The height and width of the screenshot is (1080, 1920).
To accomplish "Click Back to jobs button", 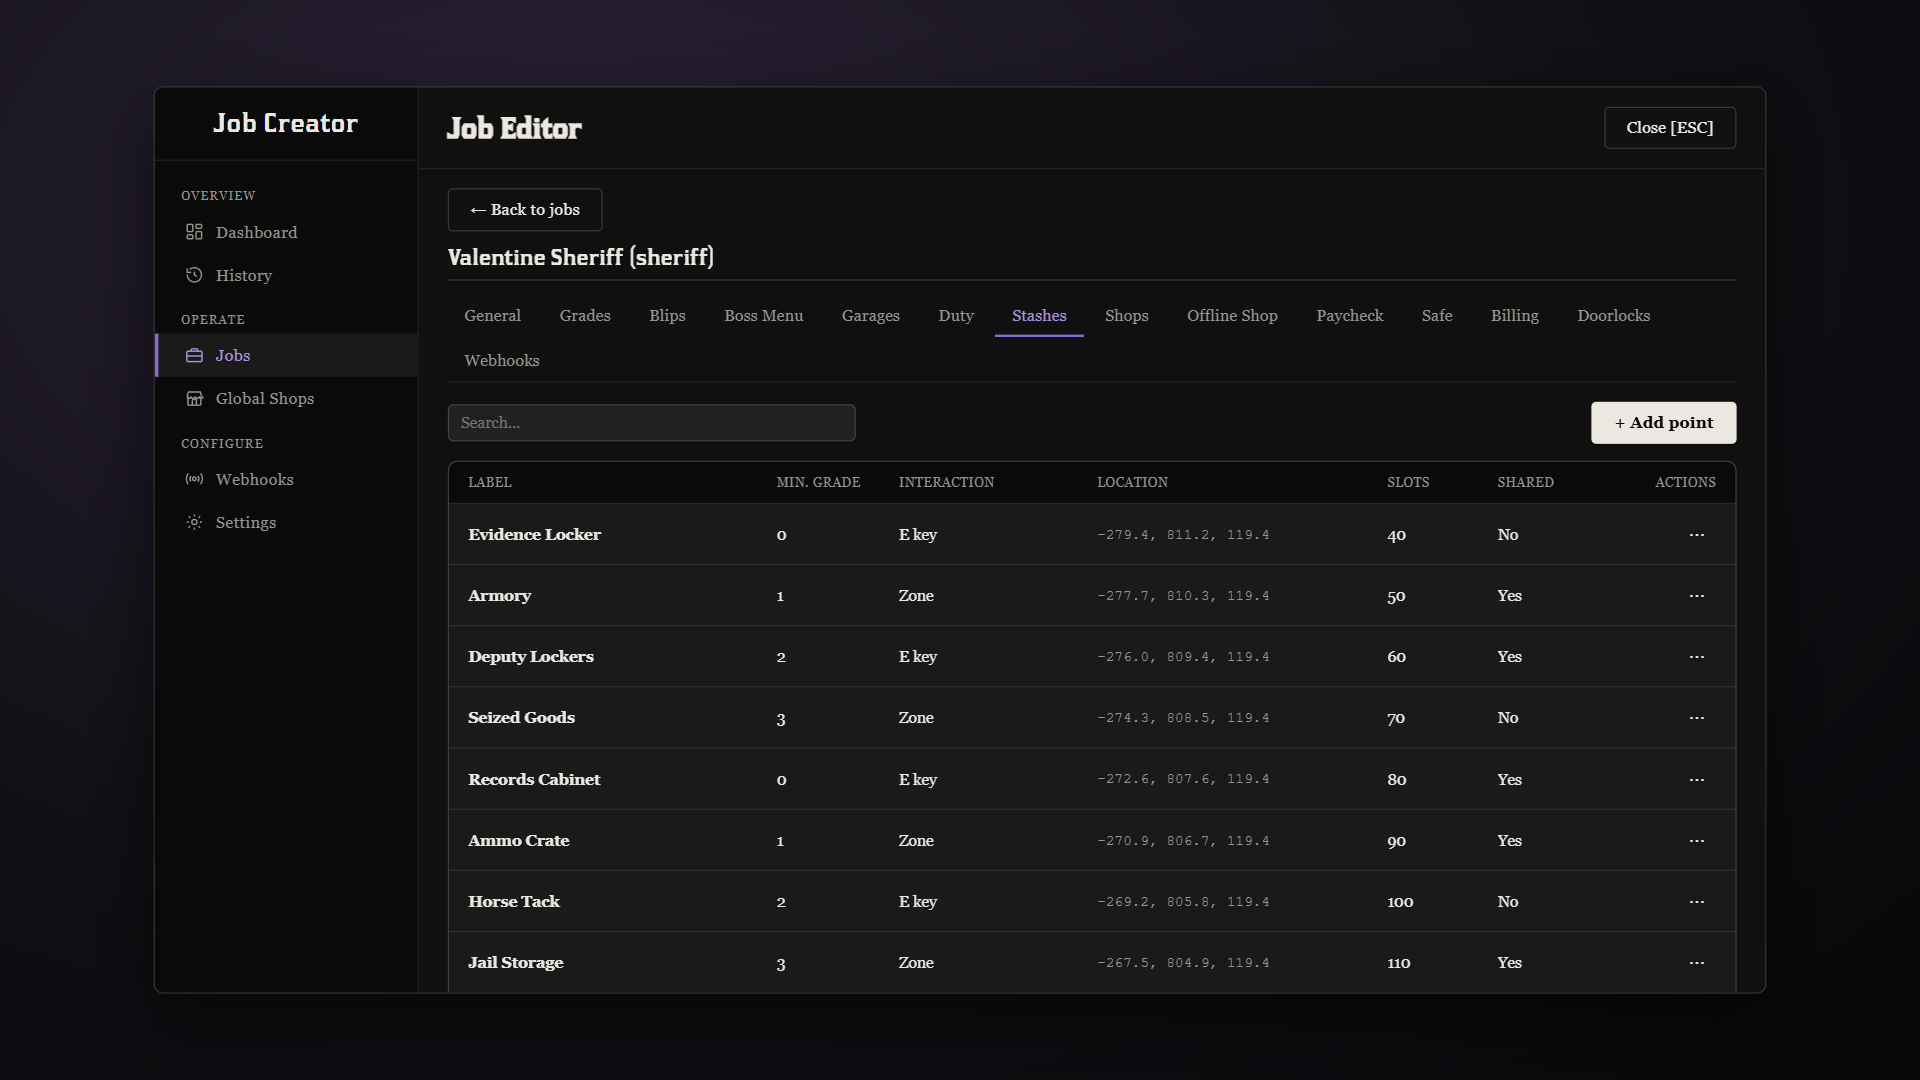I will (x=524, y=210).
